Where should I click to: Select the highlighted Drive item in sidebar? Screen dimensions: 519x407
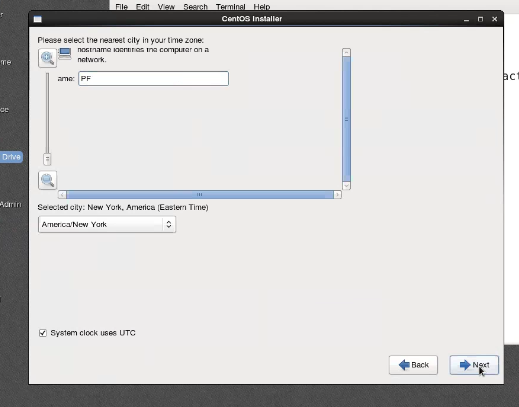click(11, 157)
